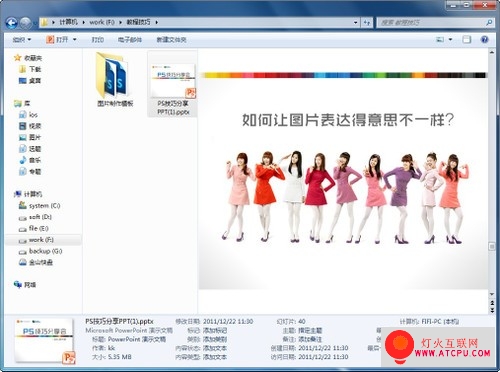The width and height of the screenshot is (500, 372).
Task: Click the preview pane vertical scrollbar handle
Action: coord(492,247)
